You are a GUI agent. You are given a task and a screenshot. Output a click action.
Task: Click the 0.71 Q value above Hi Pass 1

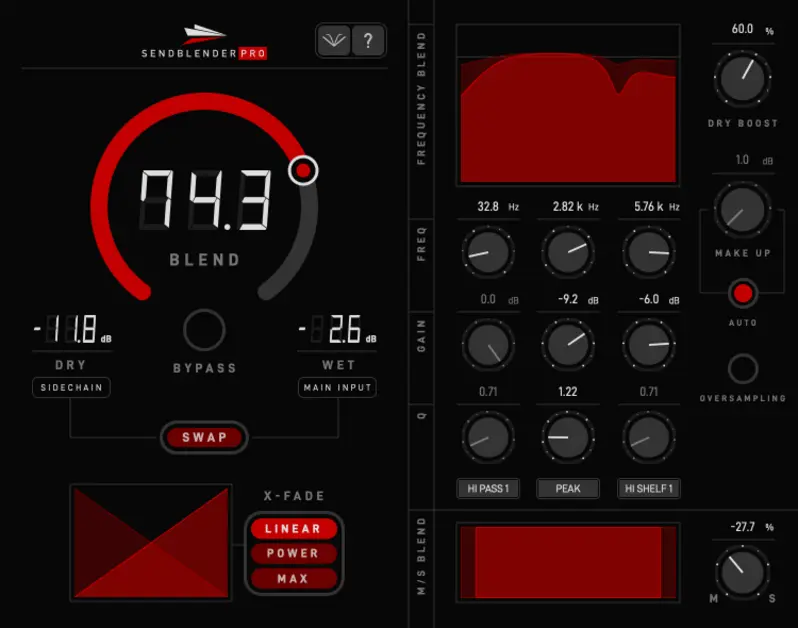(488, 391)
